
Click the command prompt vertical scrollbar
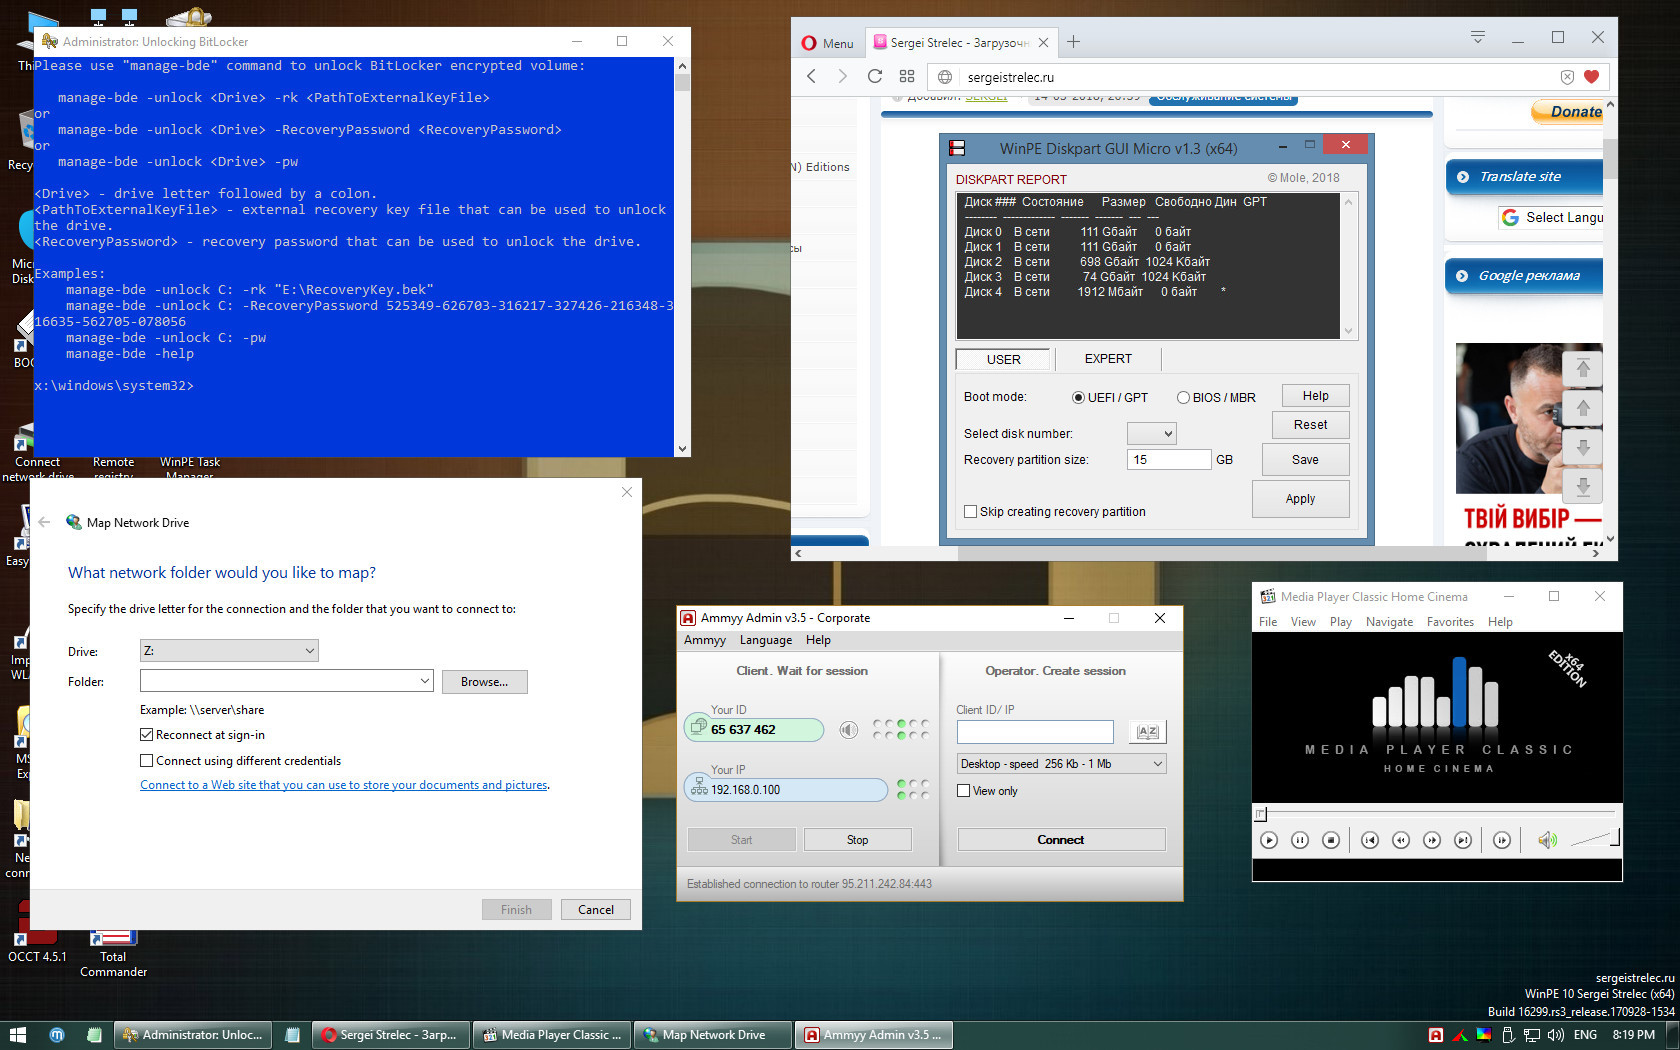[682, 257]
